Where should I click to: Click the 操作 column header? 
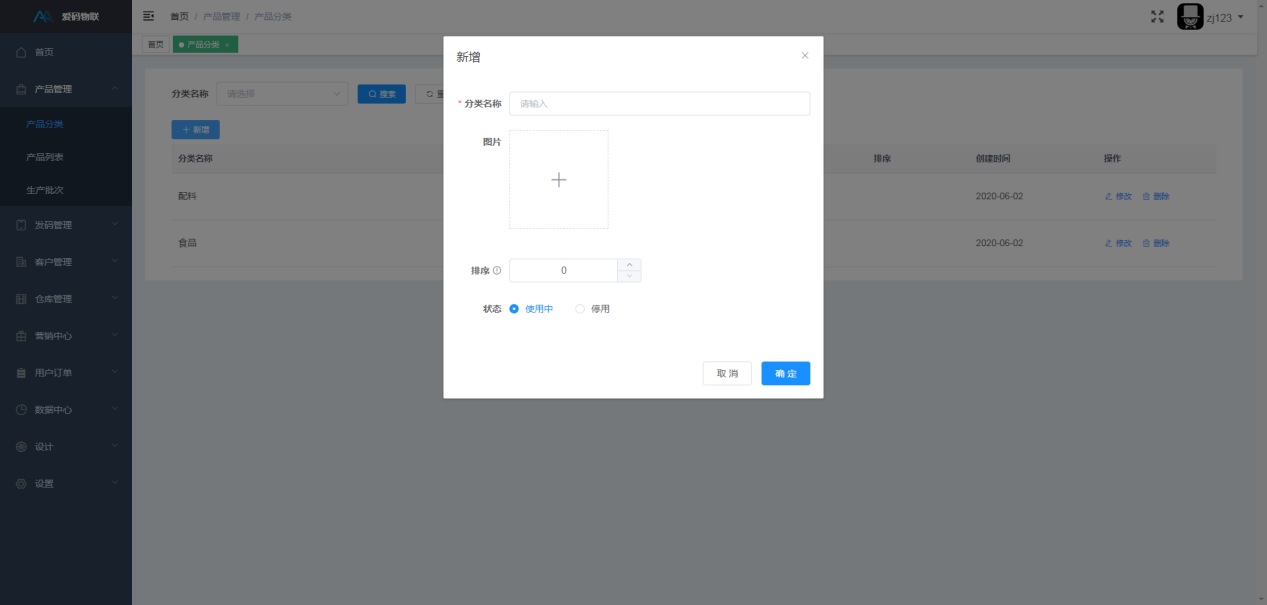point(1112,159)
